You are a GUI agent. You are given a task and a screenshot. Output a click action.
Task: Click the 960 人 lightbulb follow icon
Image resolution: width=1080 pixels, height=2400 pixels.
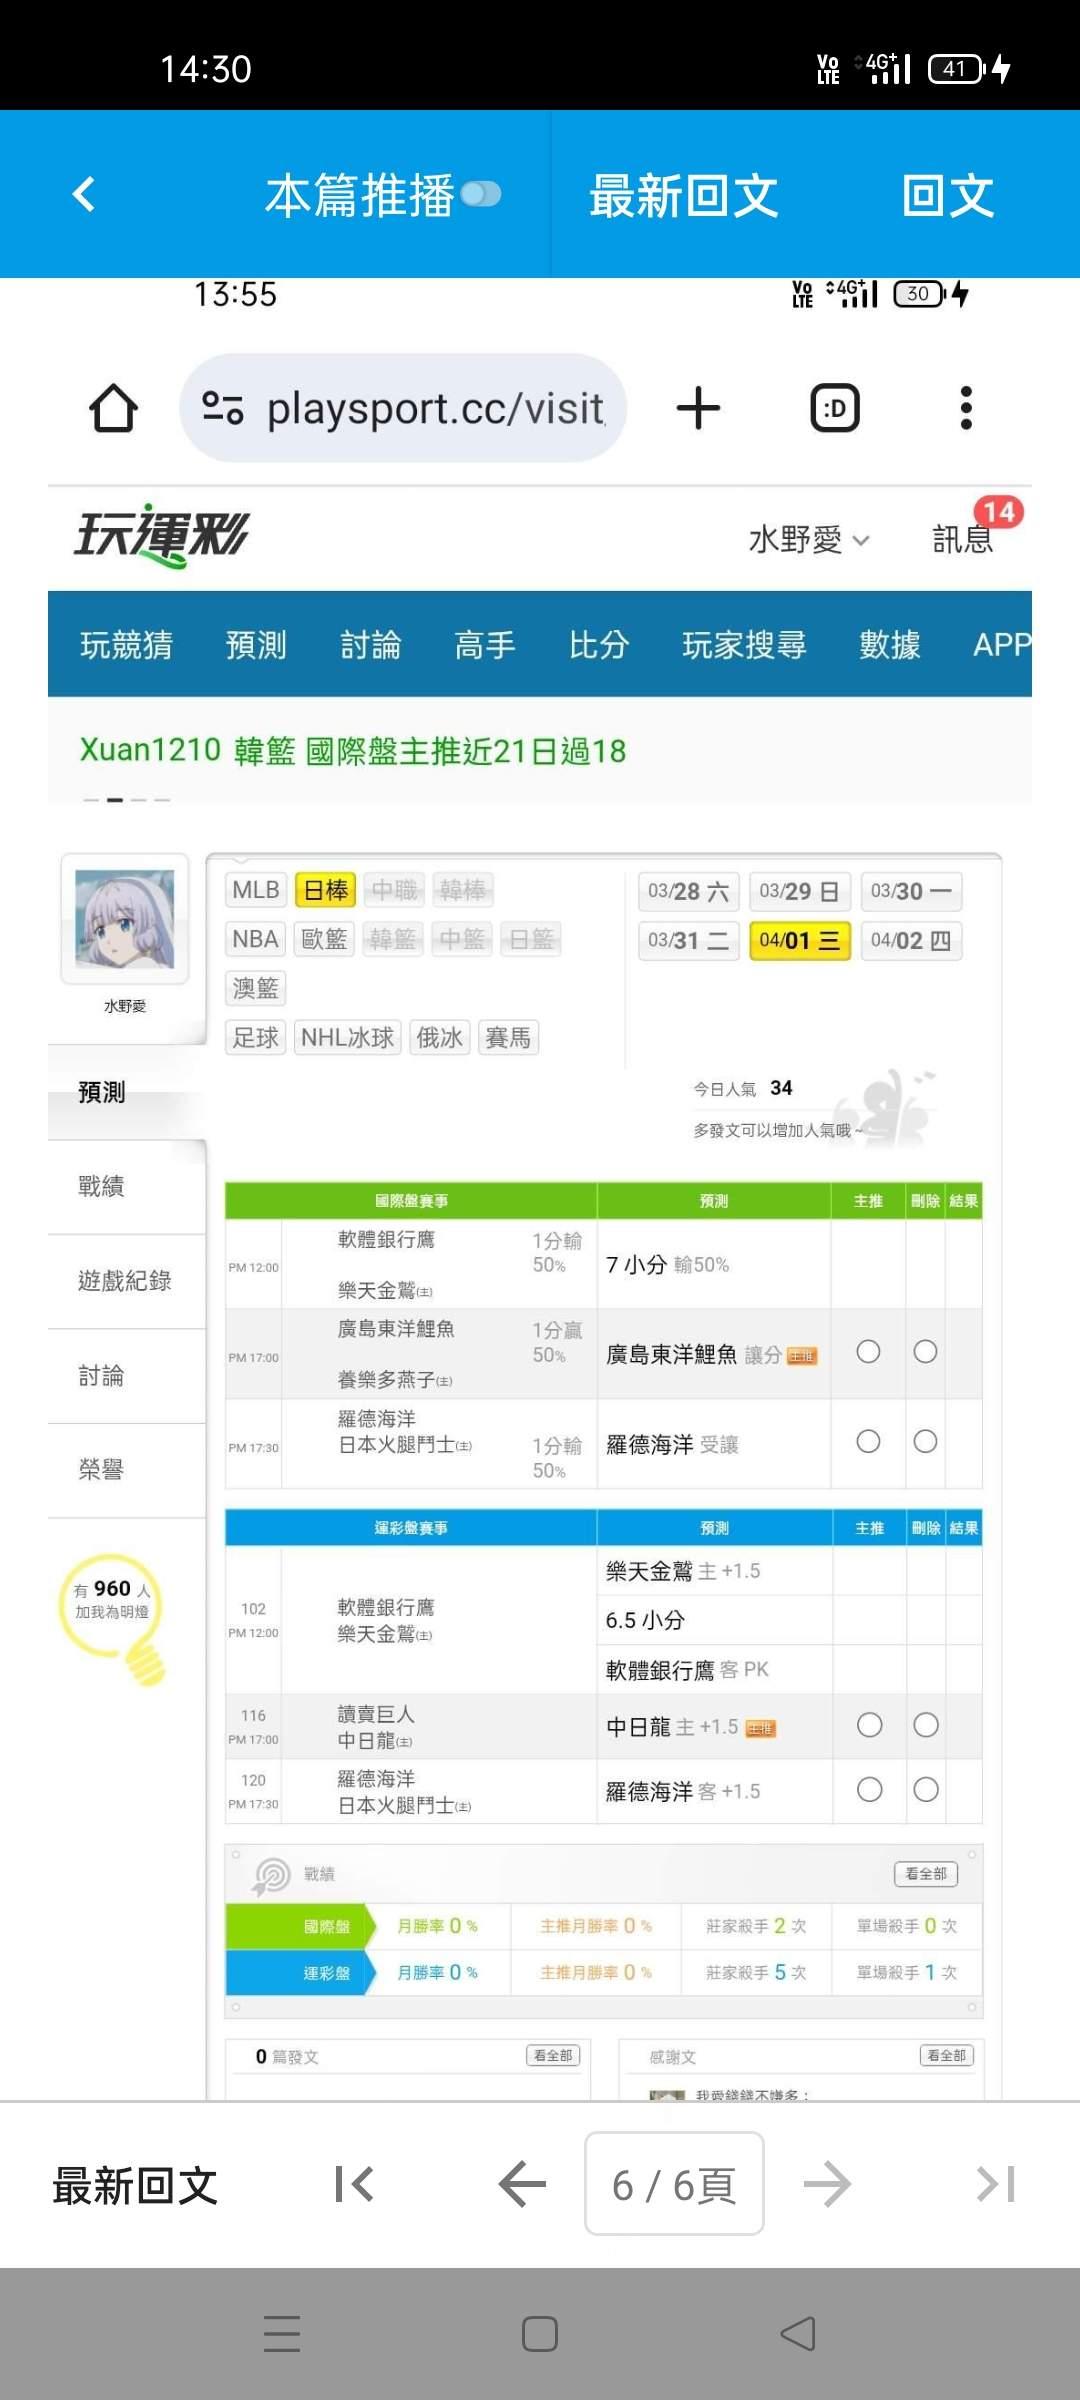click(113, 1612)
